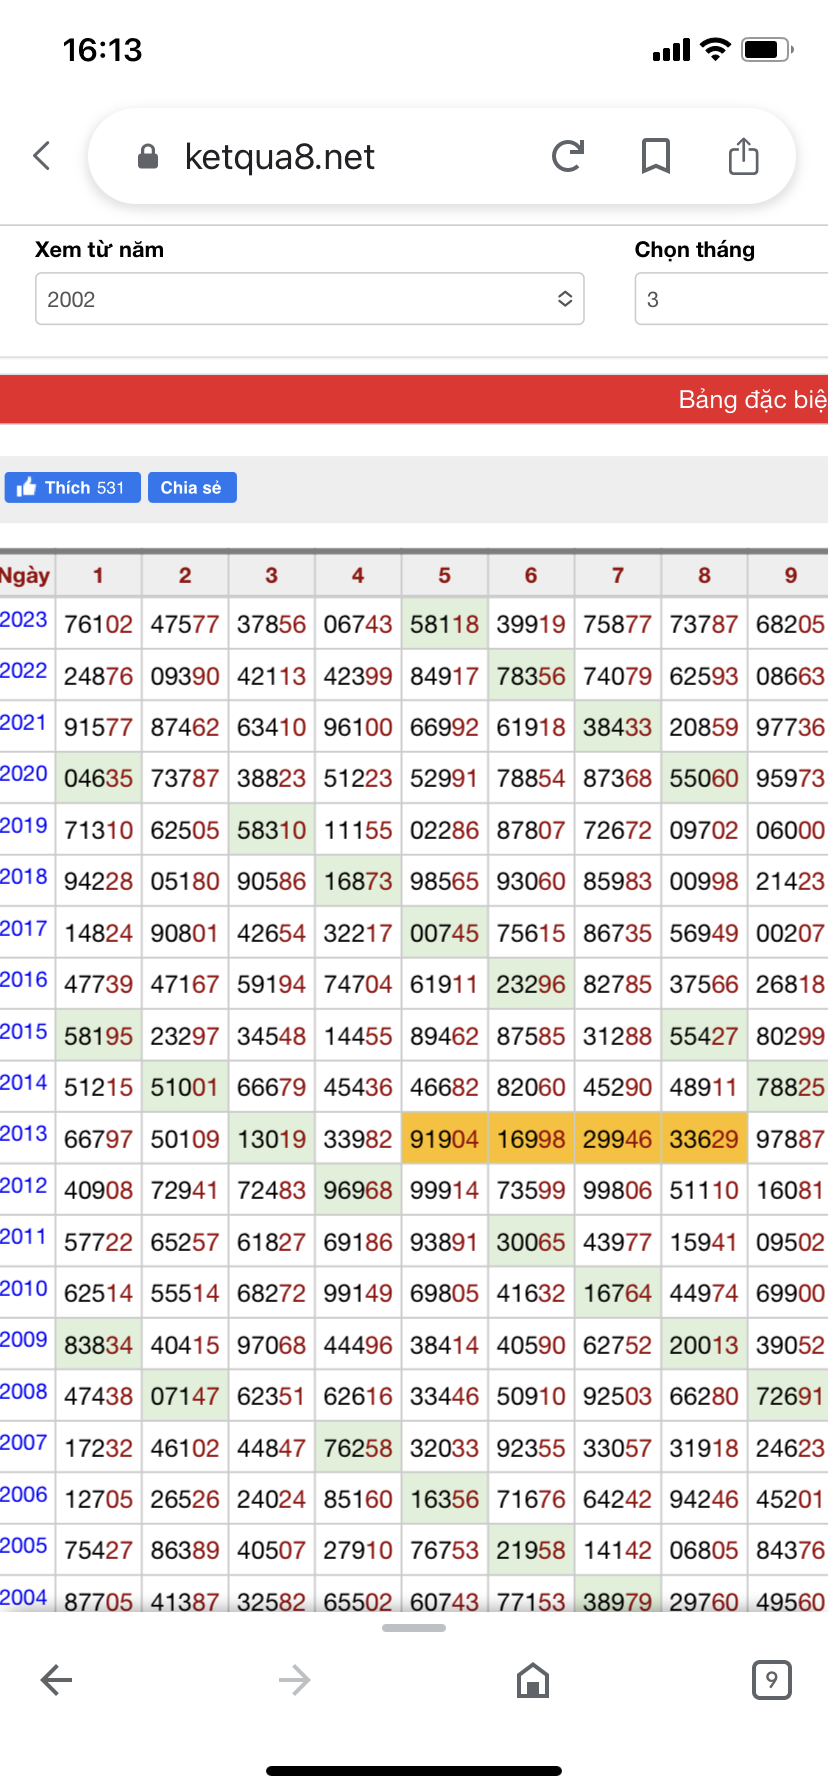Open year 2017 row link
This screenshot has height=1792, width=828.
(x=24, y=929)
